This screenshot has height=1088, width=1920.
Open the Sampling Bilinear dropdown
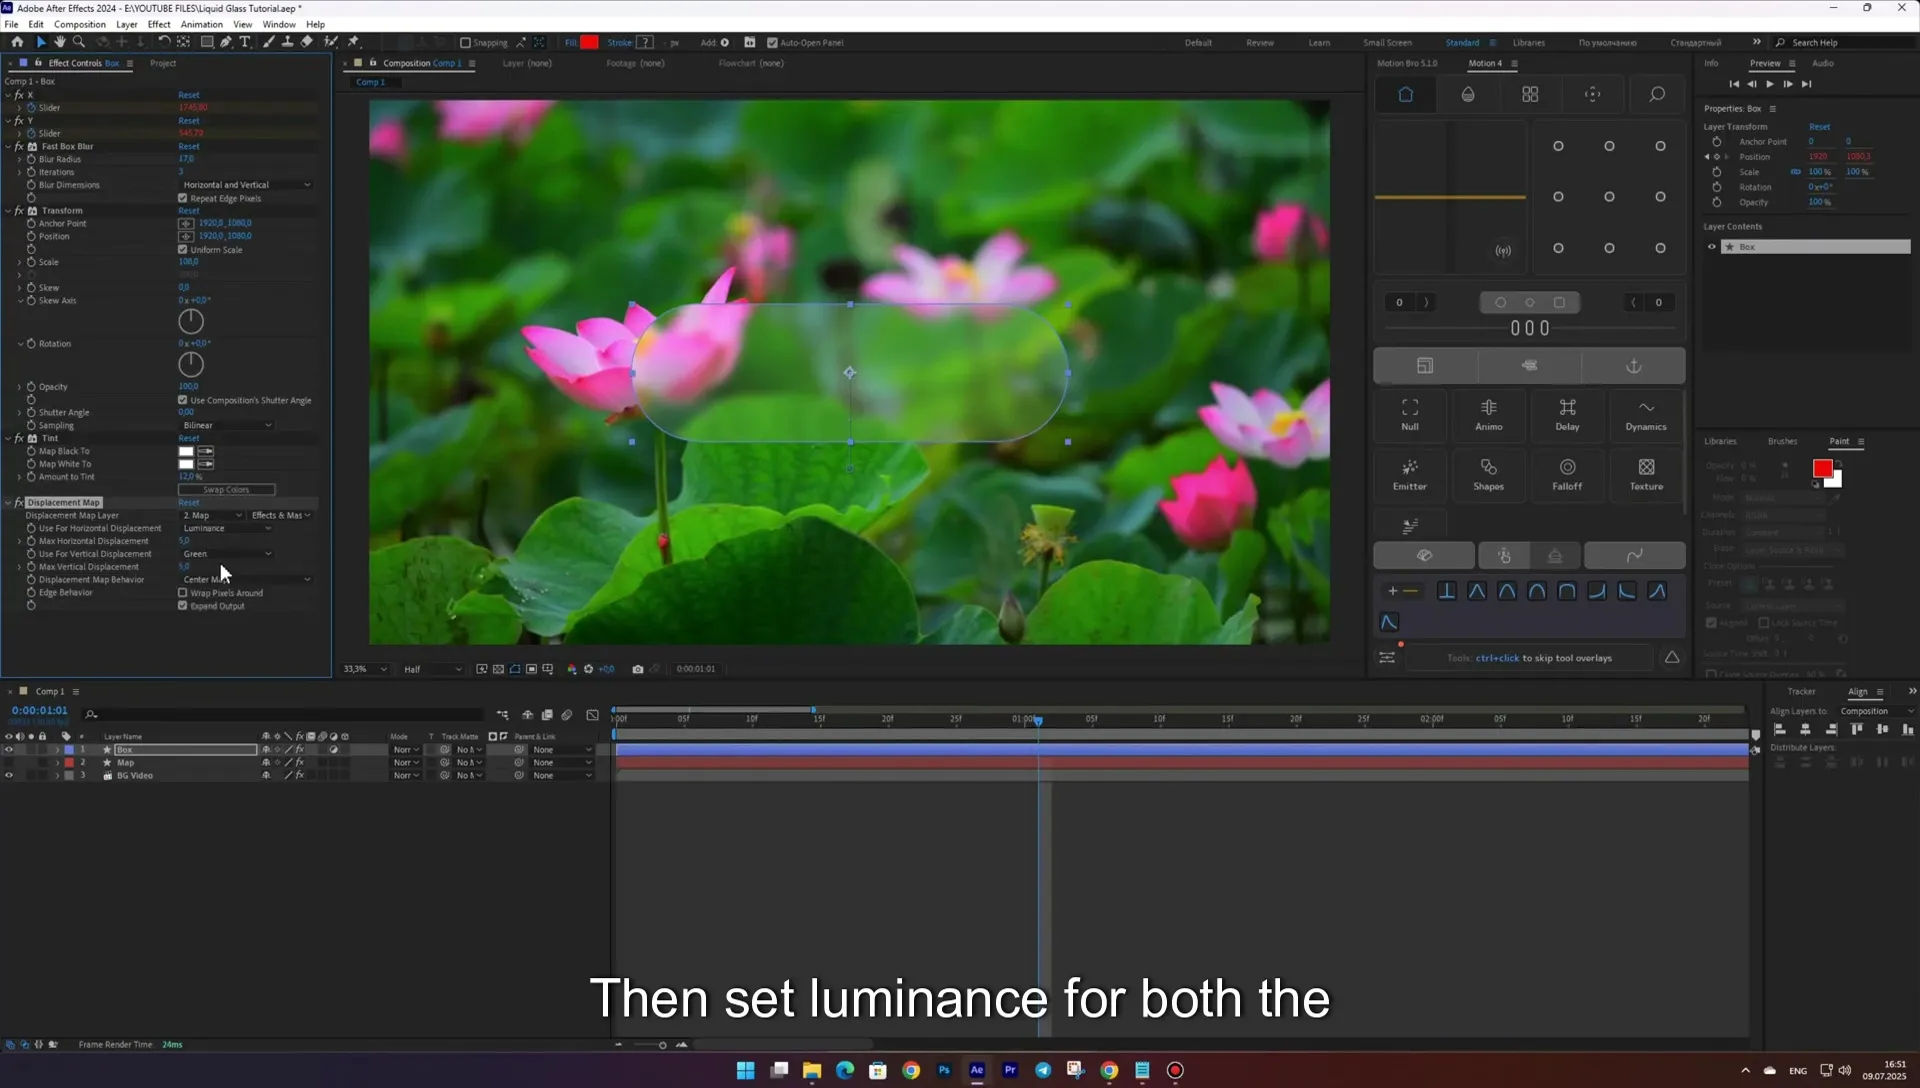(227, 426)
